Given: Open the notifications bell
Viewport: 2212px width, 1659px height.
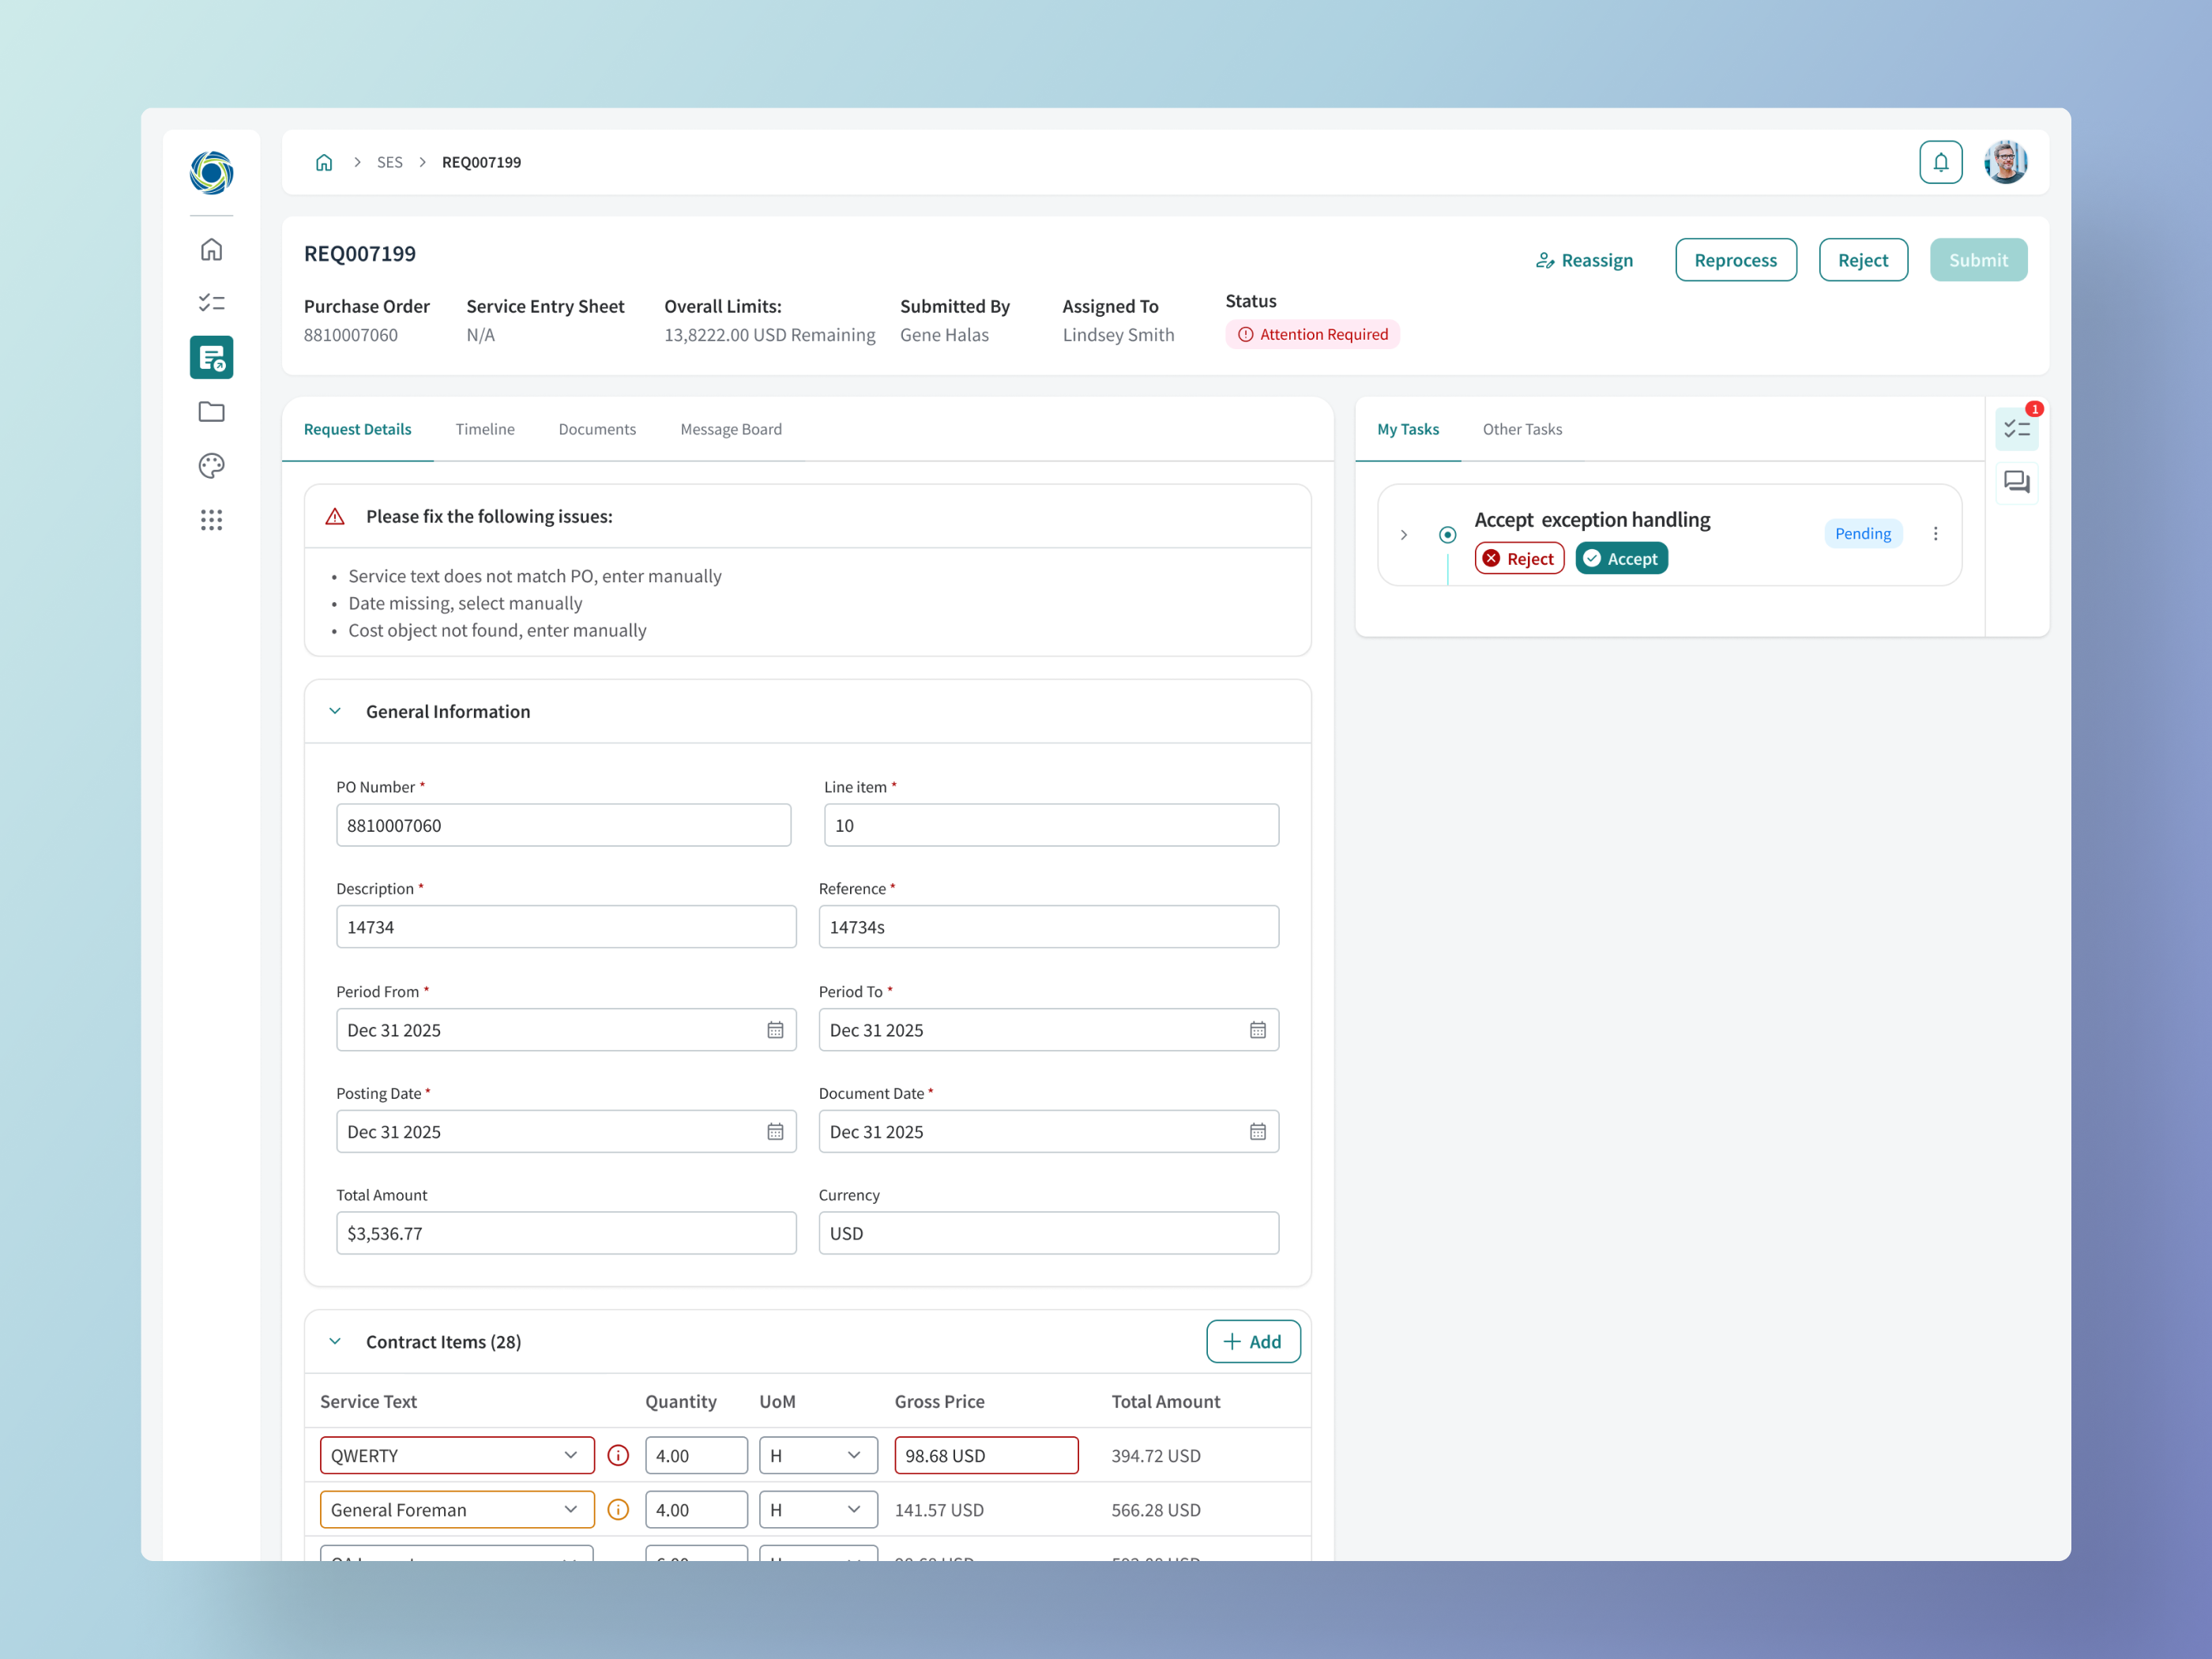Looking at the screenshot, I should pyautogui.click(x=1940, y=162).
